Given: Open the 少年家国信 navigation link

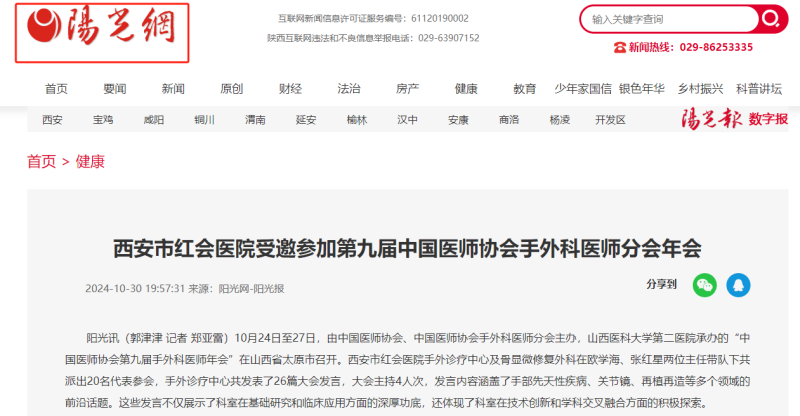Looking at the screenshot, I should click(x=583, y=89).
